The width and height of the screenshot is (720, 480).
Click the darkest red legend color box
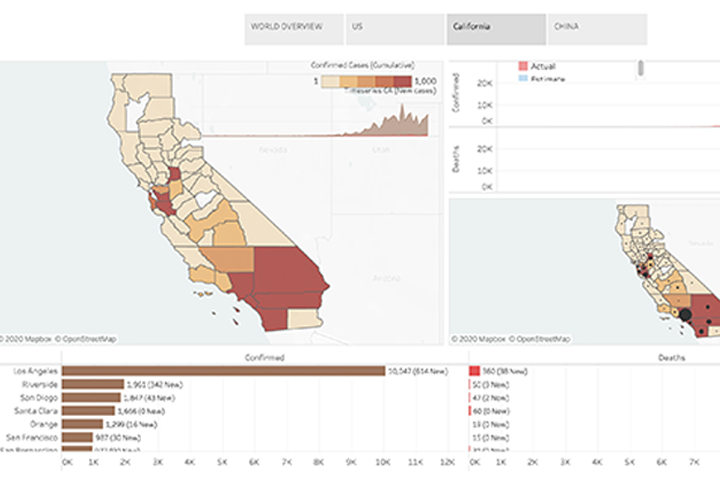click(403, 81)
